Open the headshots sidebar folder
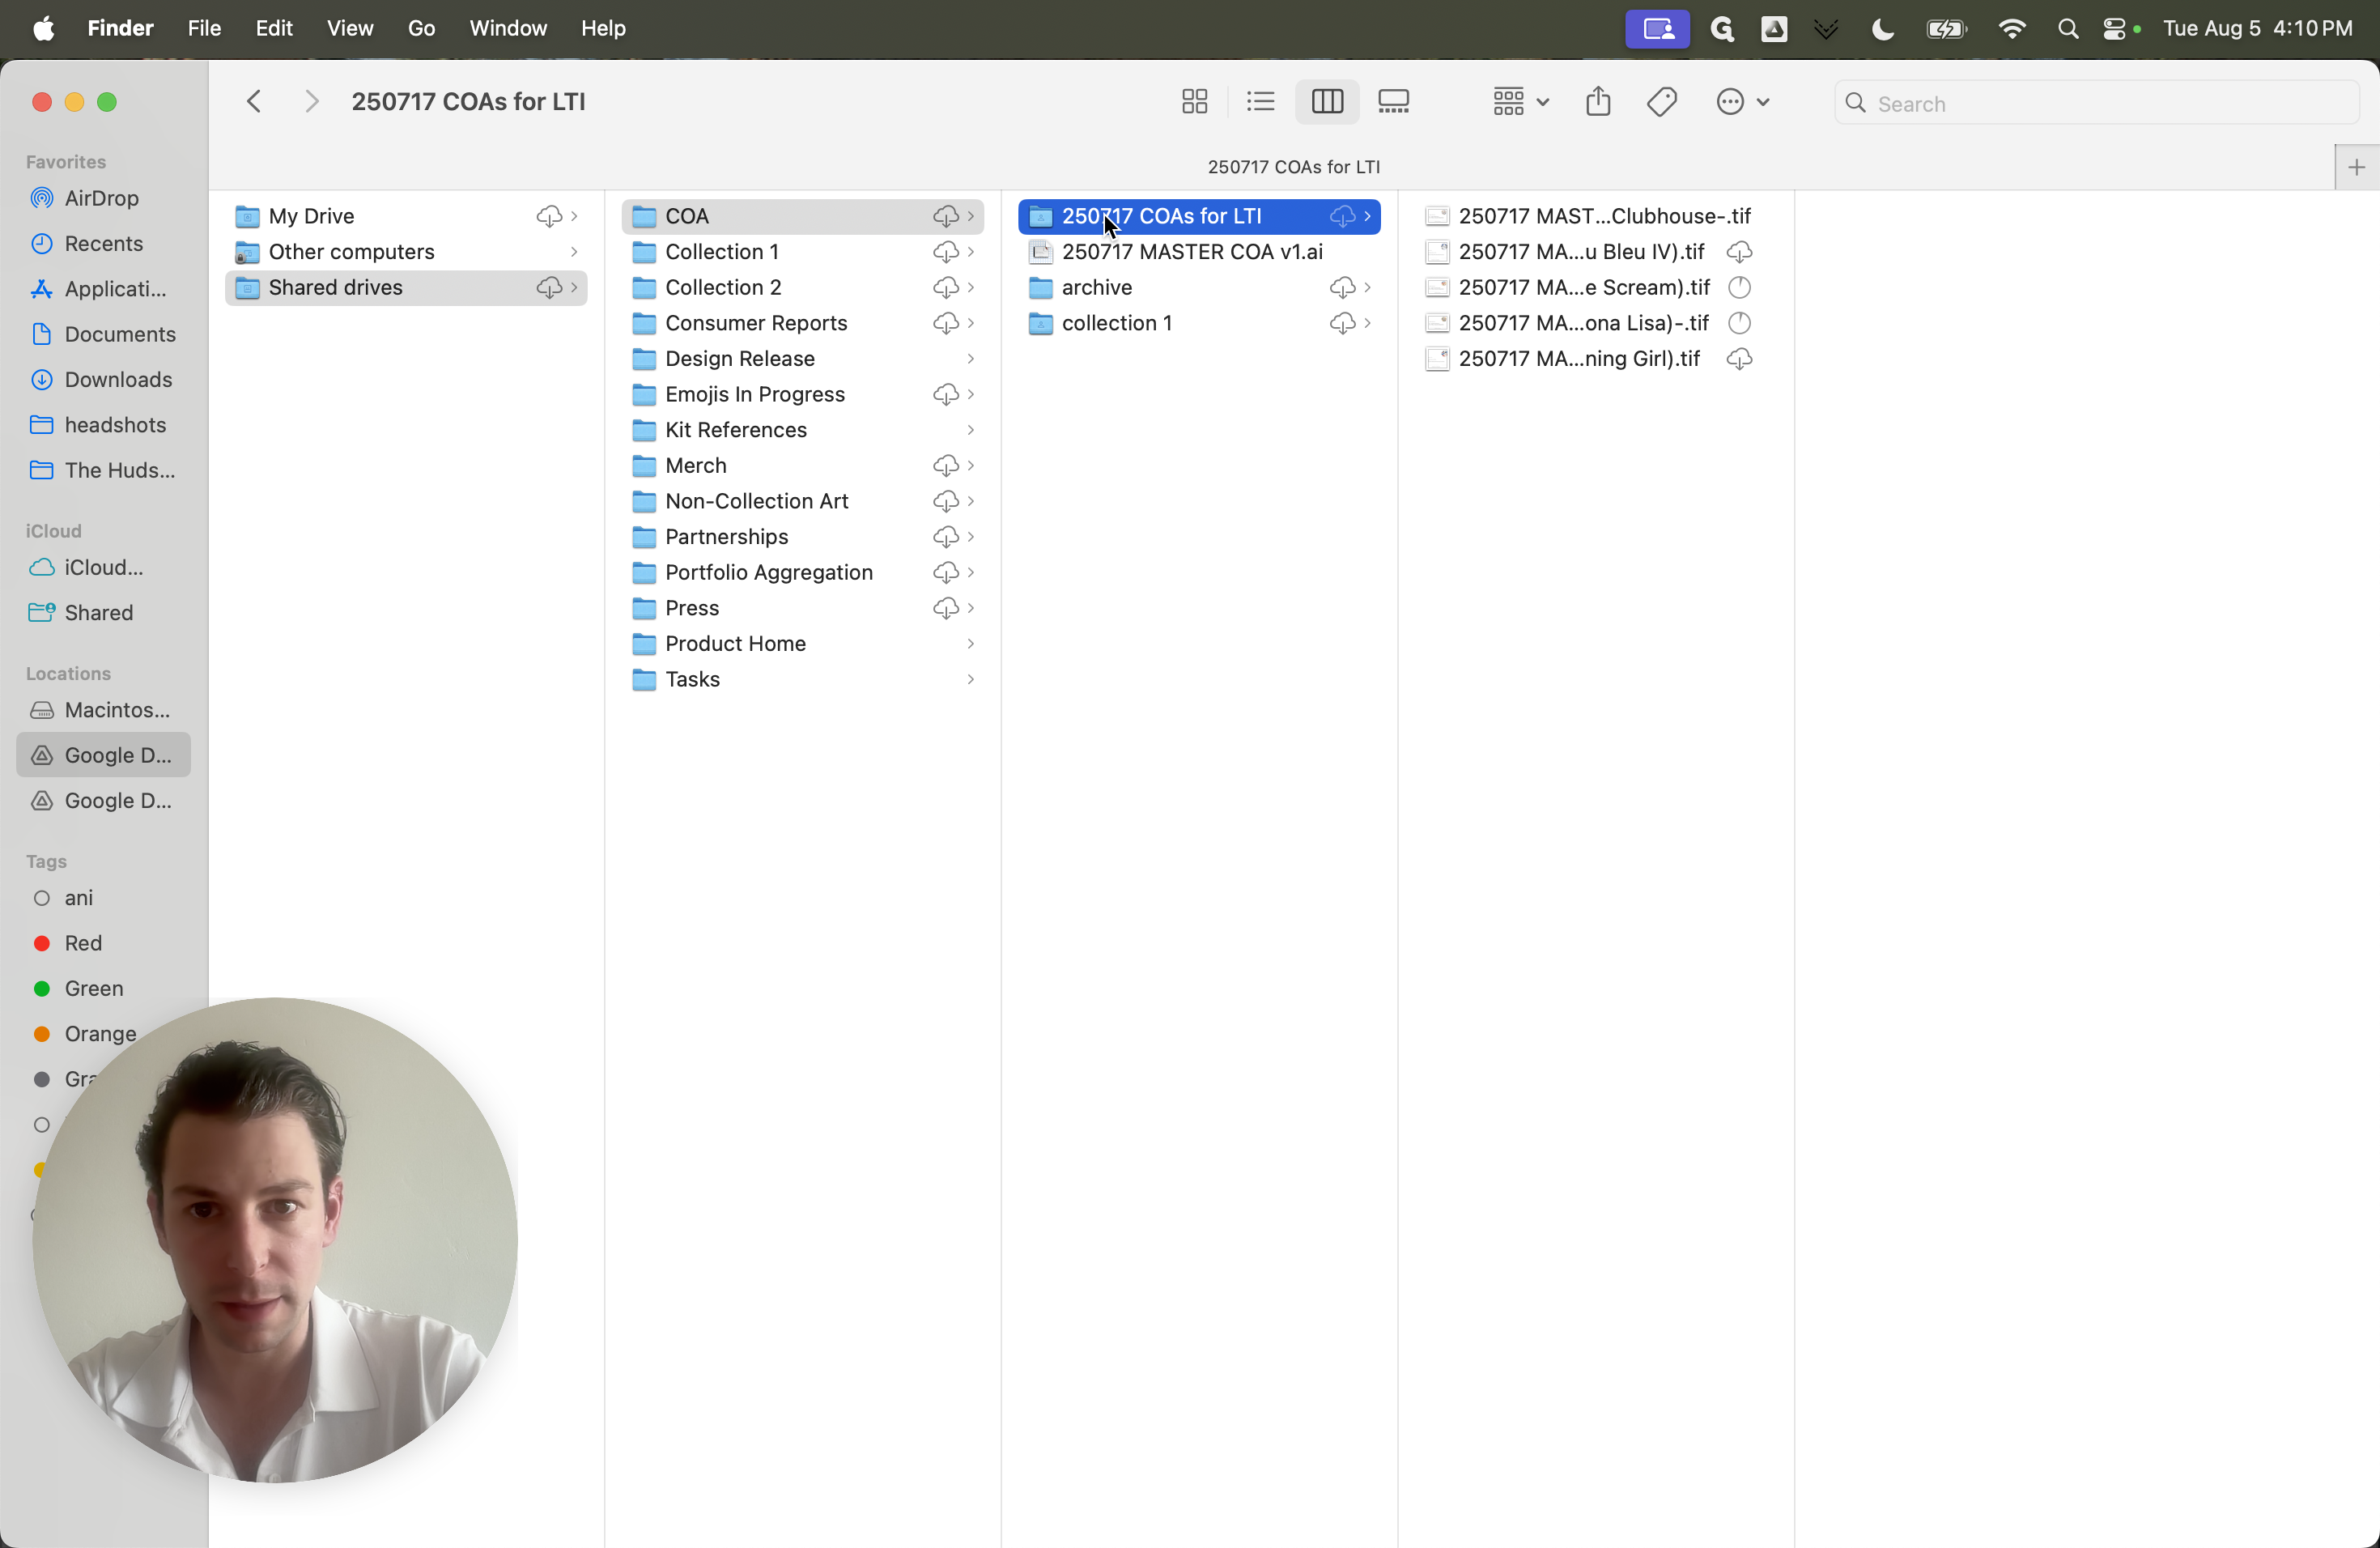 click(103, 425)
